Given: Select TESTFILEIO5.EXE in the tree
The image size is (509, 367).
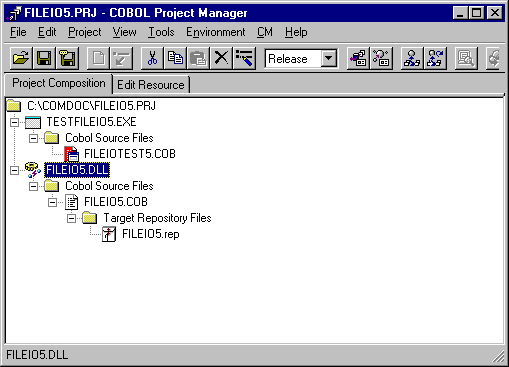Looking at the screenshot, I should point(91,122).
